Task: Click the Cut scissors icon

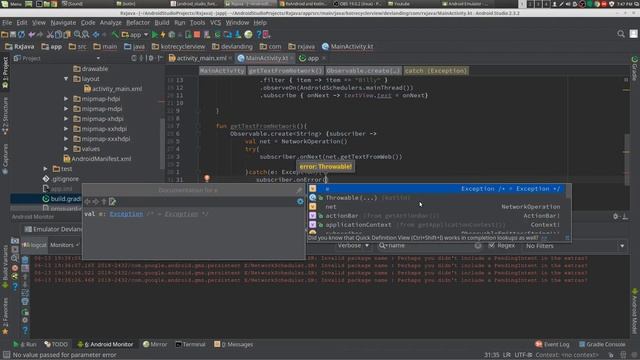Action: click(50, 35)
